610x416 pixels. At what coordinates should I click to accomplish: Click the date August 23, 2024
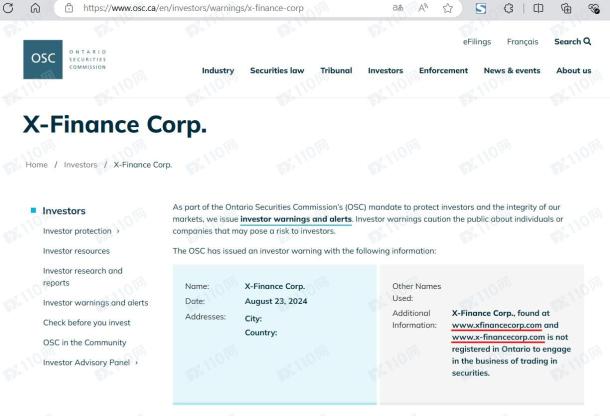[276, 301]
